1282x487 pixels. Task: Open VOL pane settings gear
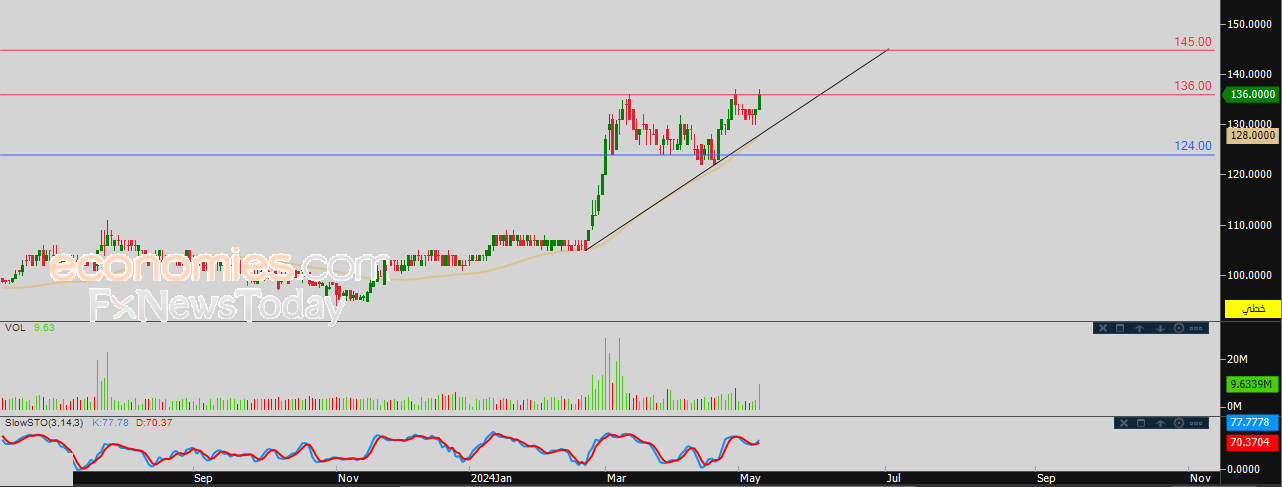(1179, 328)
